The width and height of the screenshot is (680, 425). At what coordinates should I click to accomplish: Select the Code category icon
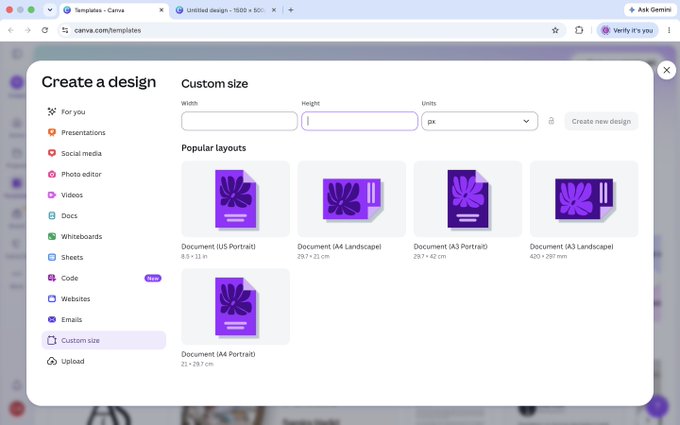tap(52, 278)
